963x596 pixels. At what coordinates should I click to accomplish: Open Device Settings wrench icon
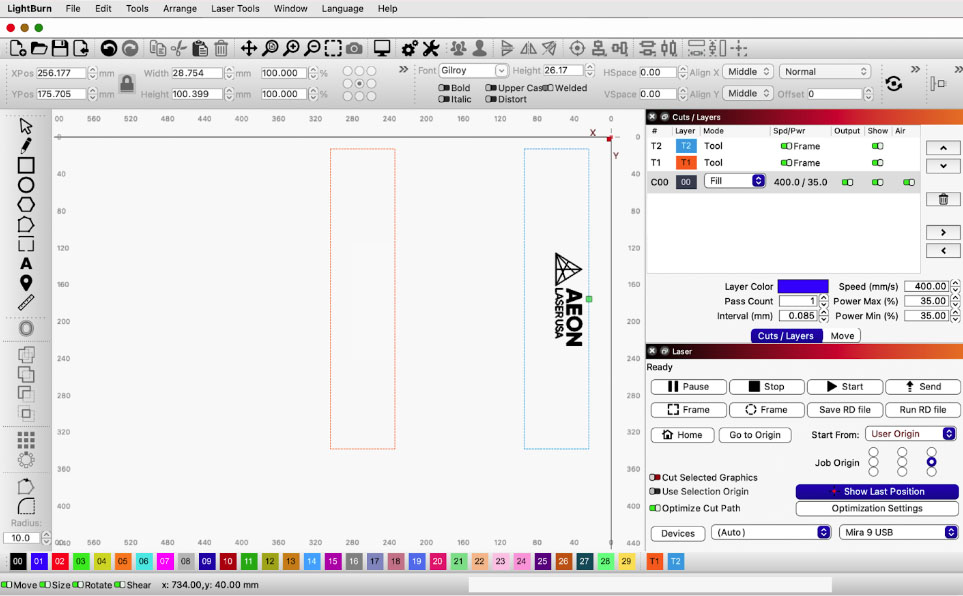431,49
